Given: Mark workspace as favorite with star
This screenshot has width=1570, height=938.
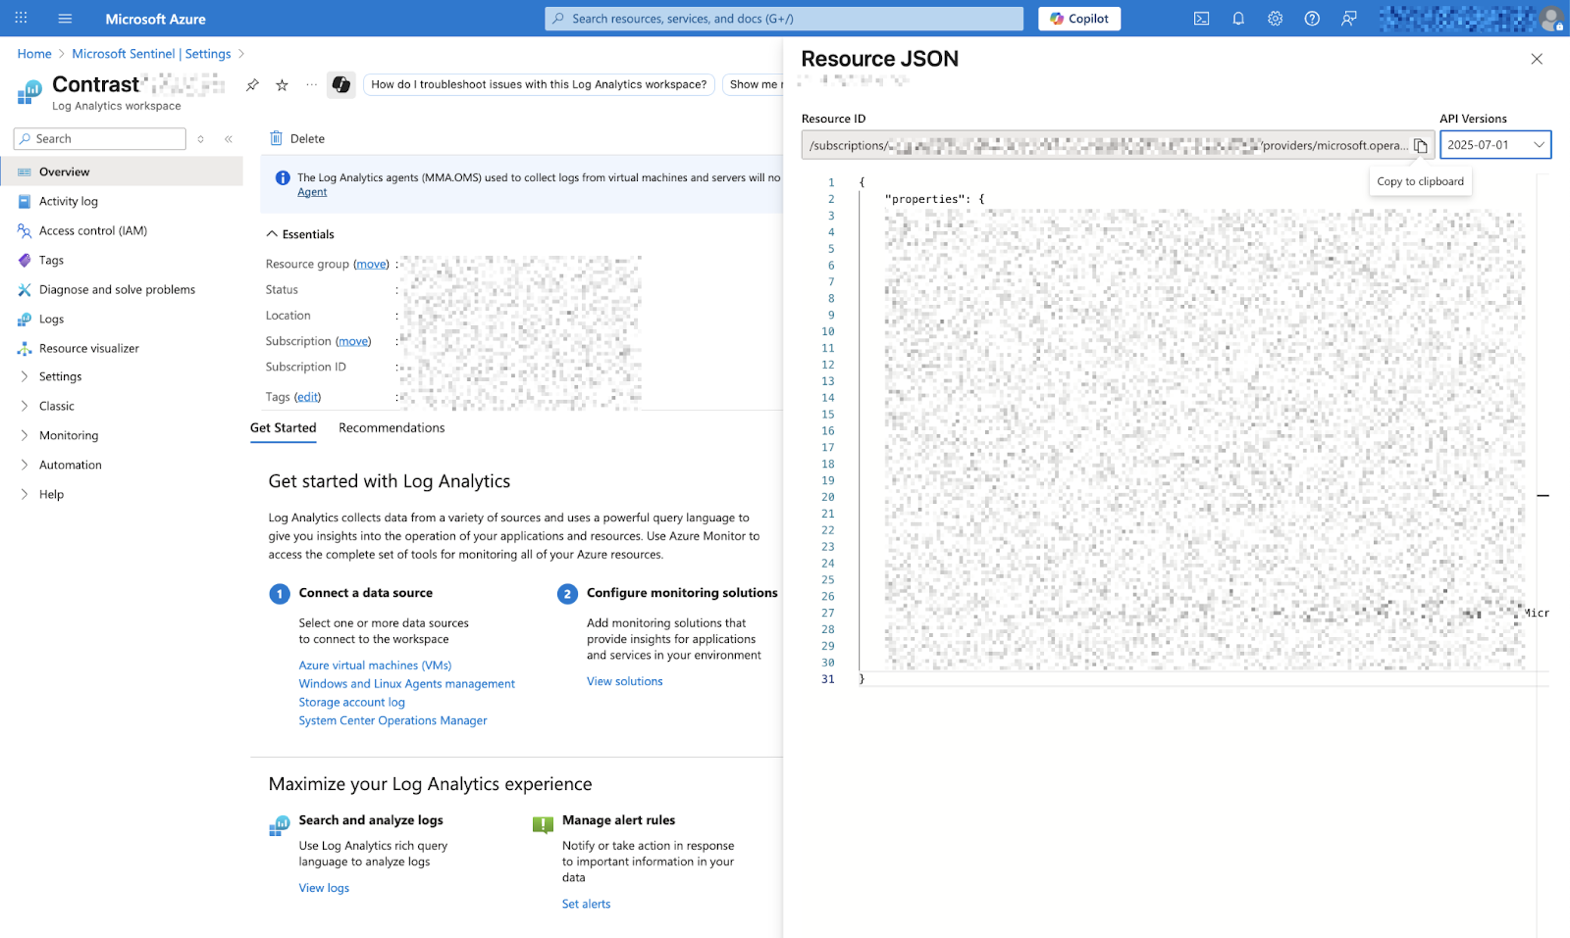Looking at the screenshot, I should coord(282,85).
